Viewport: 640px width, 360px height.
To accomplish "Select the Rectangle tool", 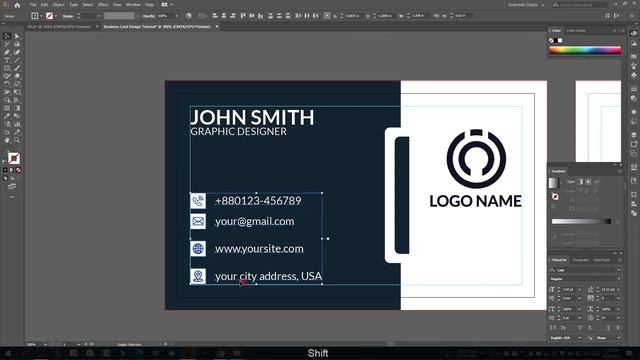I will (7, 68).
